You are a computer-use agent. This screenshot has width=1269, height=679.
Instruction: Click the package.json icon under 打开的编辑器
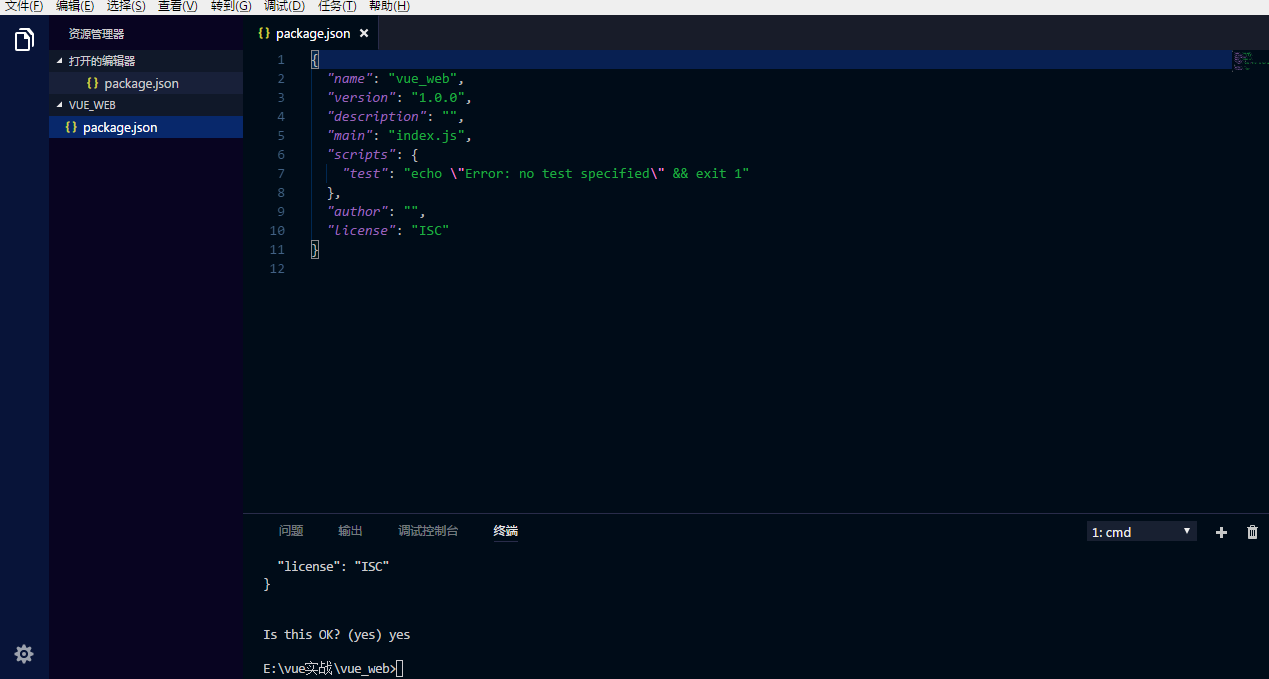pyautogui.click(x=93, y=83)
